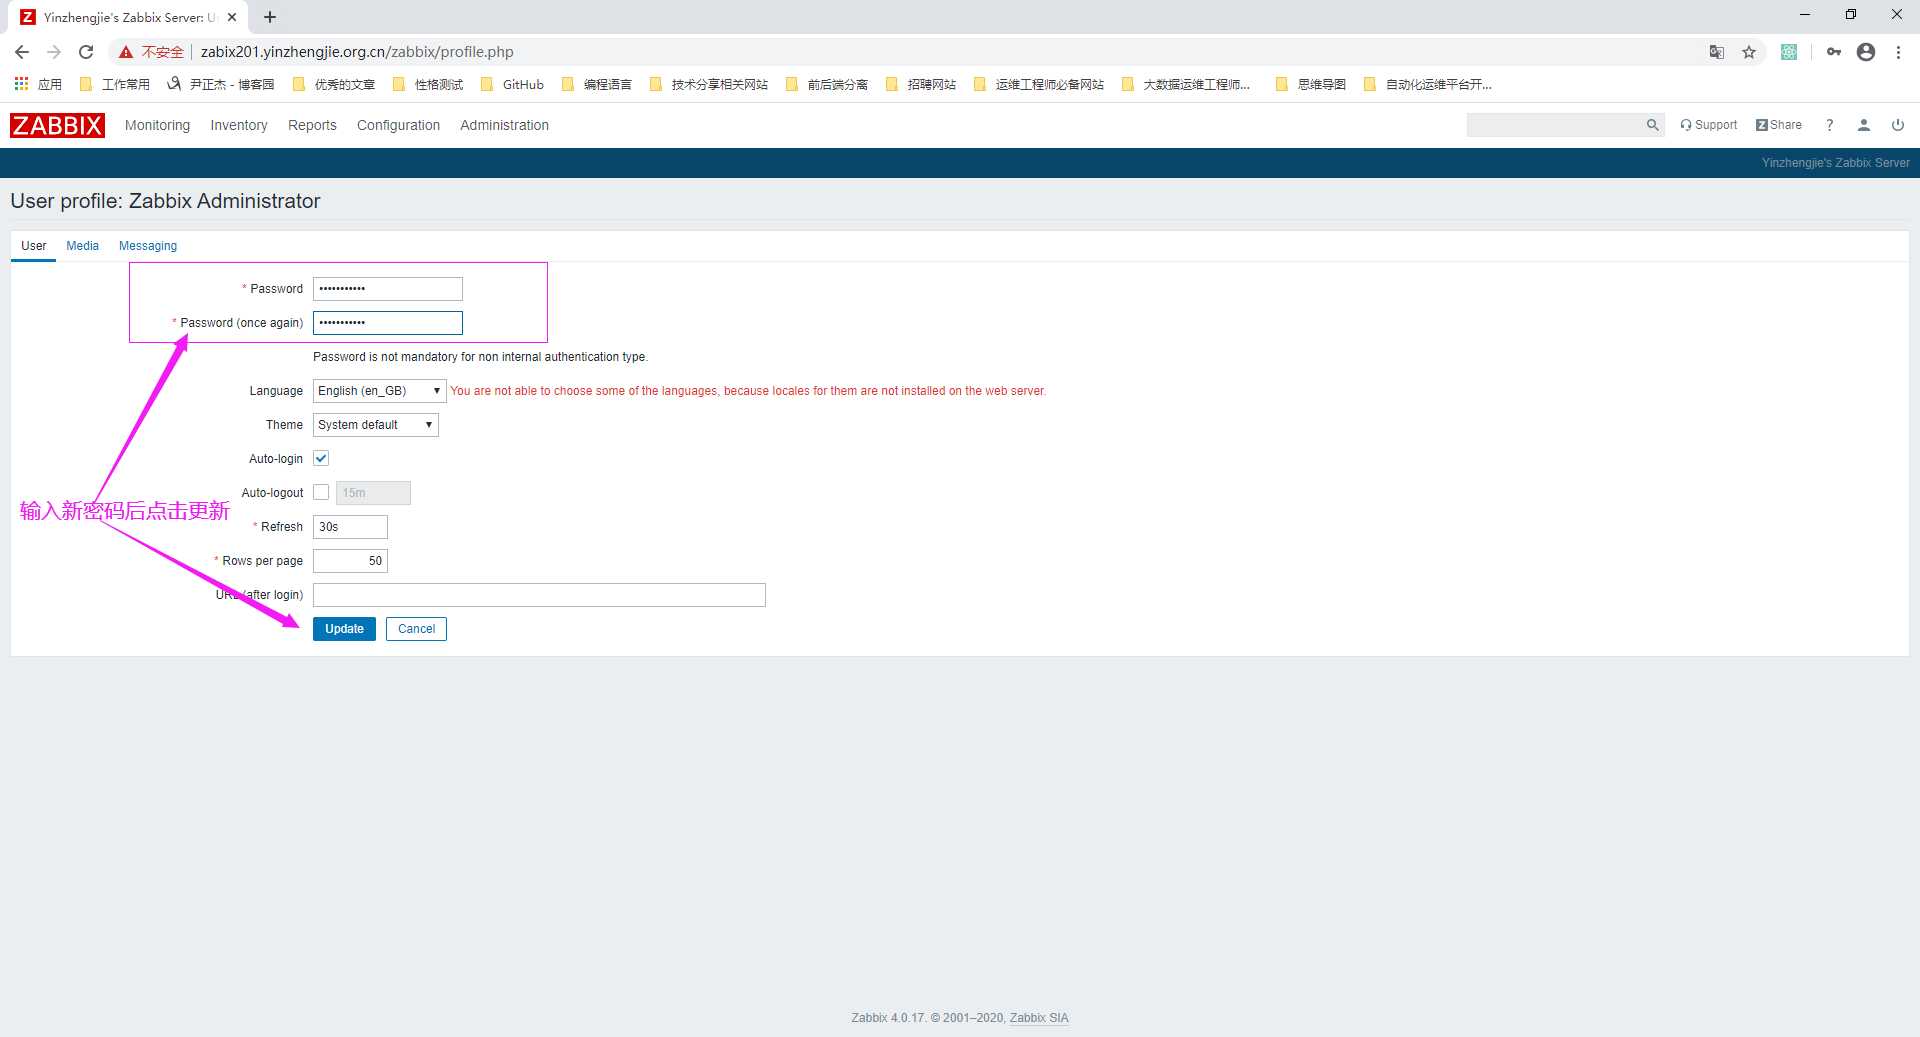Open the Monitoring menu
This screenshot has width=1920, height=1037.
[157, 125]
